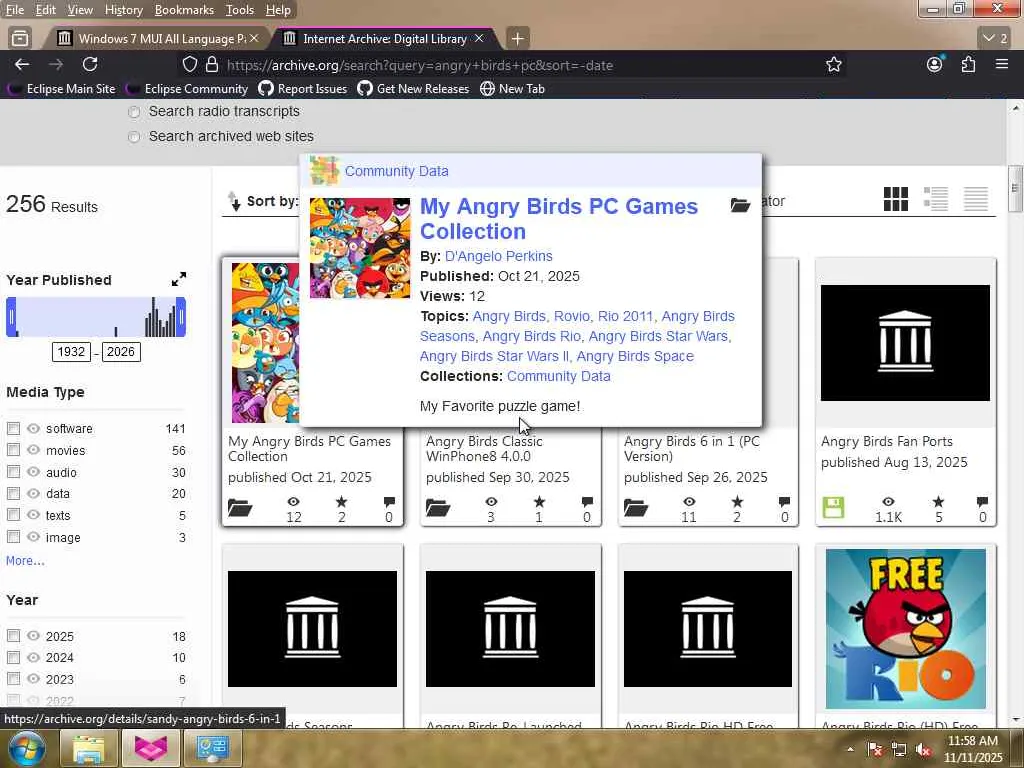1024x768 pixels.
Task: Reload the current page
Action: (x=90, y=64)
